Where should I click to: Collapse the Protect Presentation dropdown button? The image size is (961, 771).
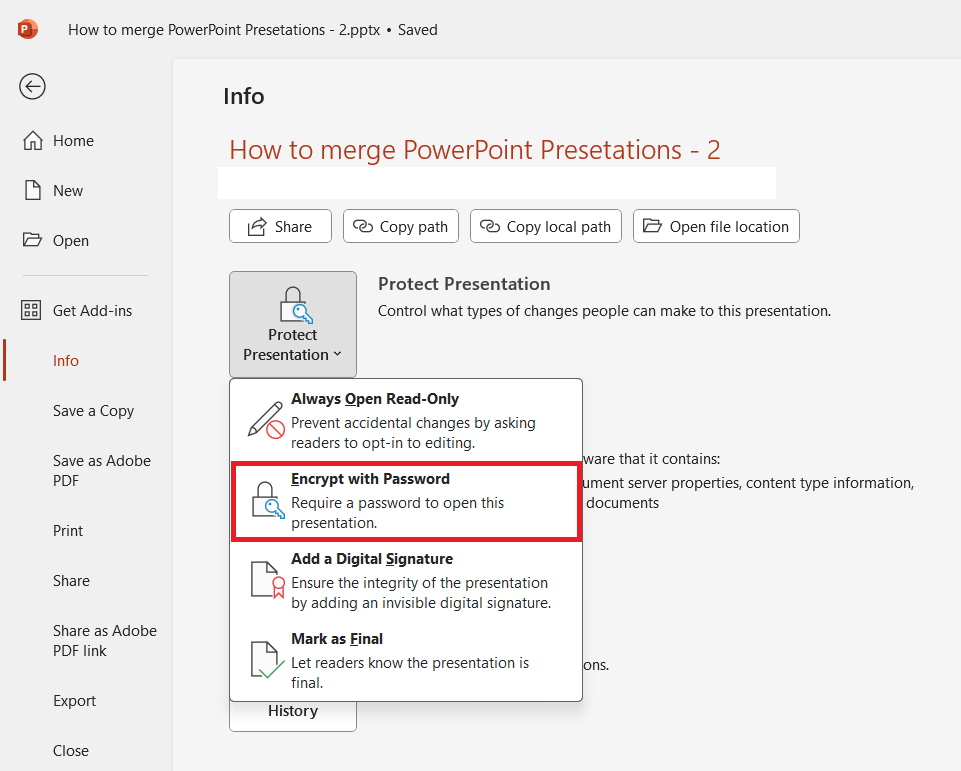(293, 324)
